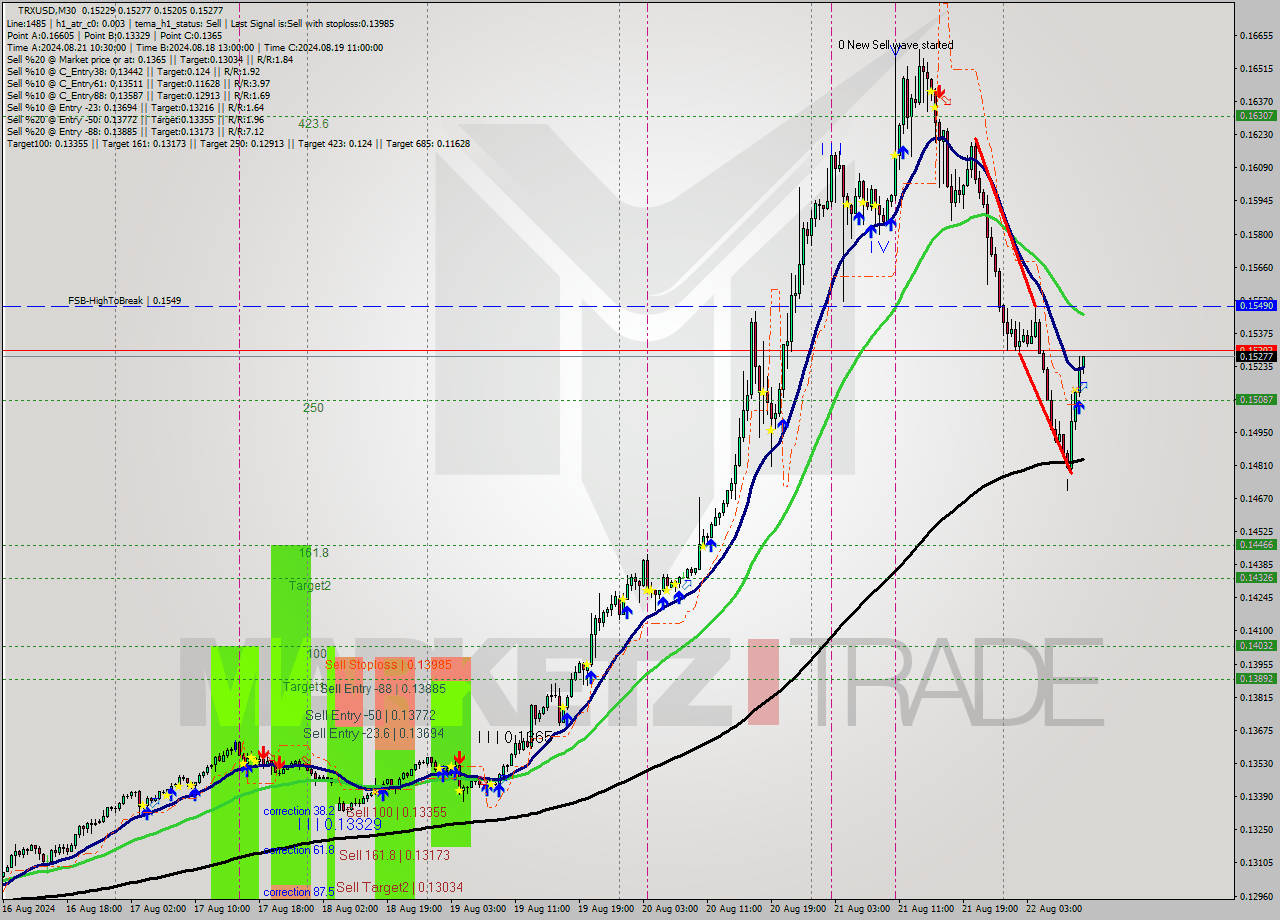Select the green 0.14032 price tag
The image size is (1280, 920).
click(x=1256, y=646)
